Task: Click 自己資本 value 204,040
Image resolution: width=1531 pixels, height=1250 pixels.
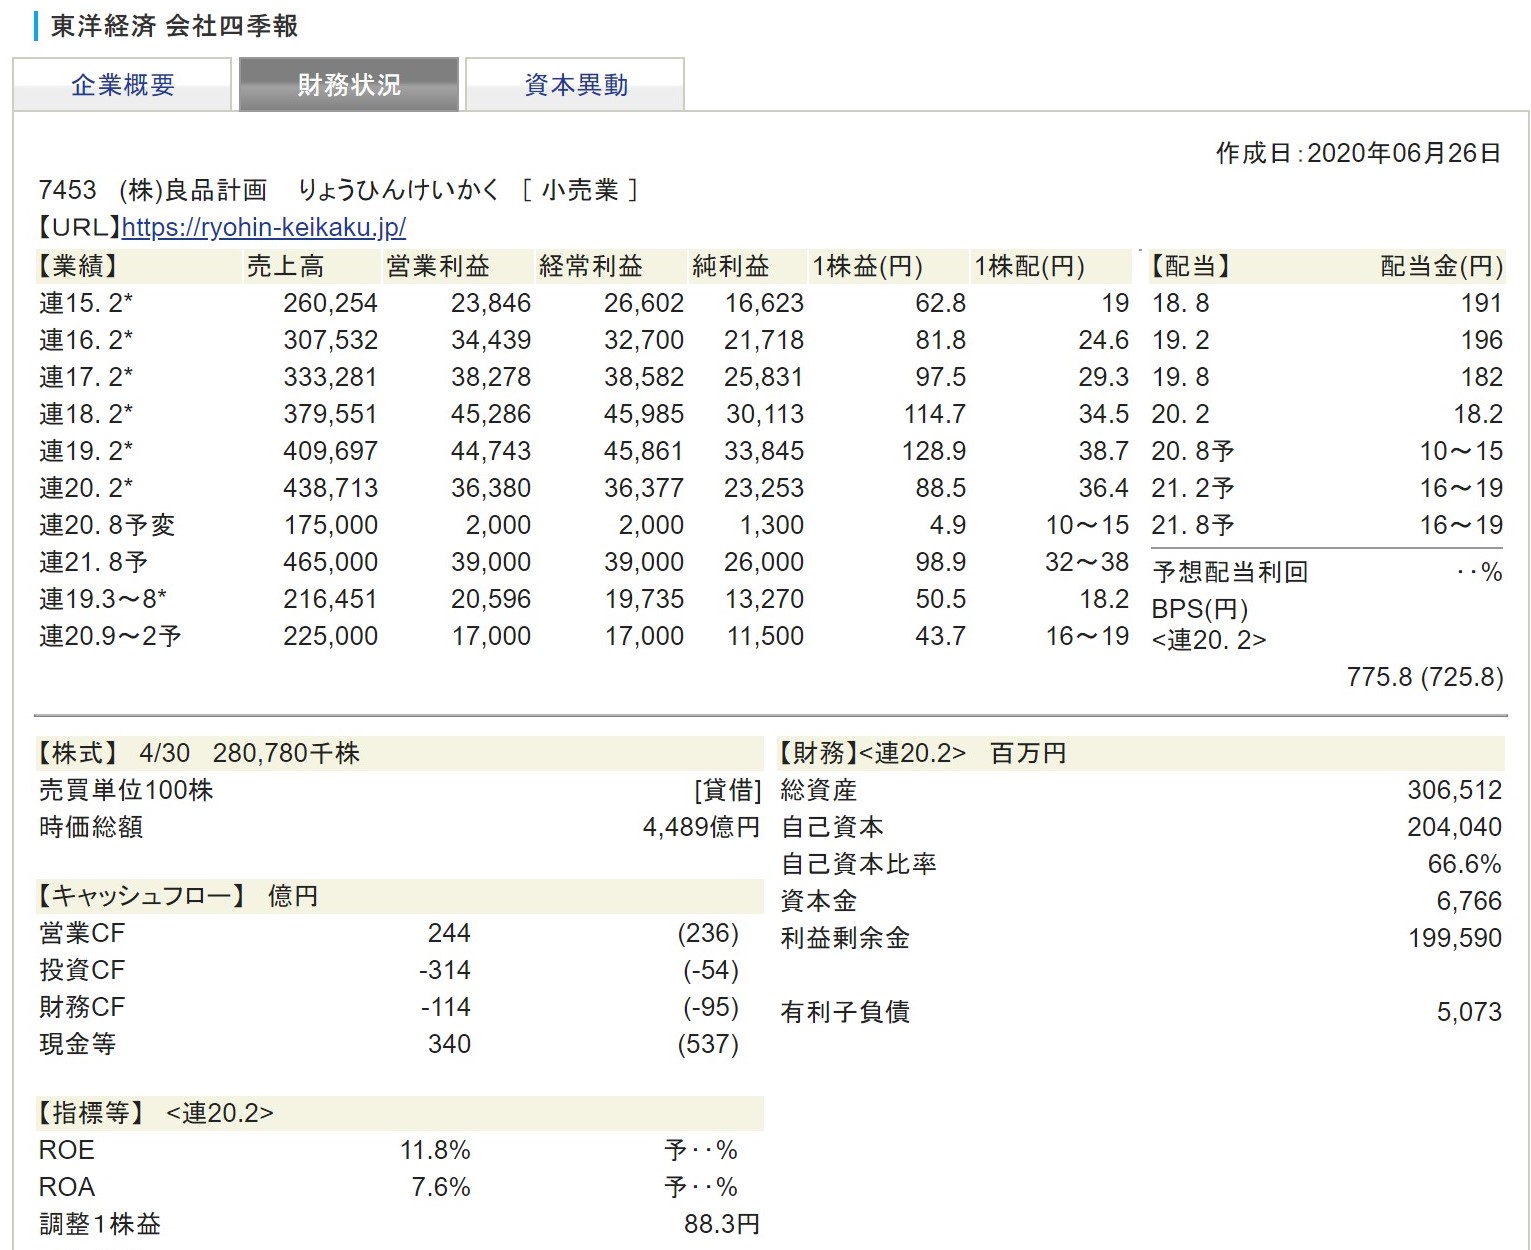Action: [x=1455, y=827]
